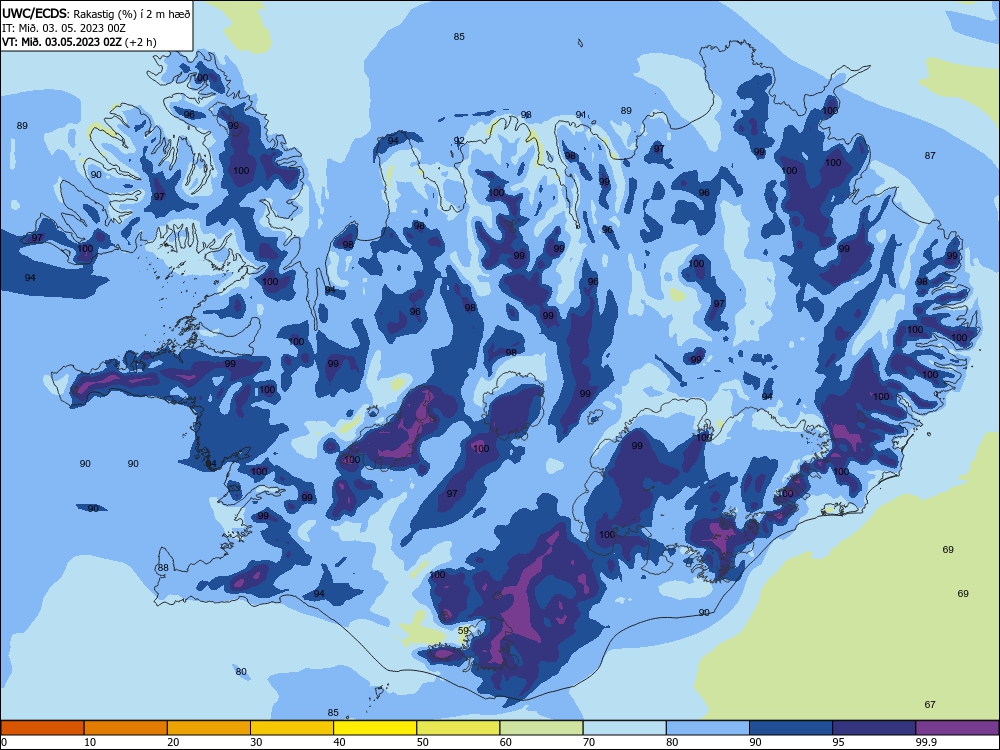Click the pale blue 70–80 legend swatch
The image size is (1000, 750).
pyautogui.click(x=624, y=728)
